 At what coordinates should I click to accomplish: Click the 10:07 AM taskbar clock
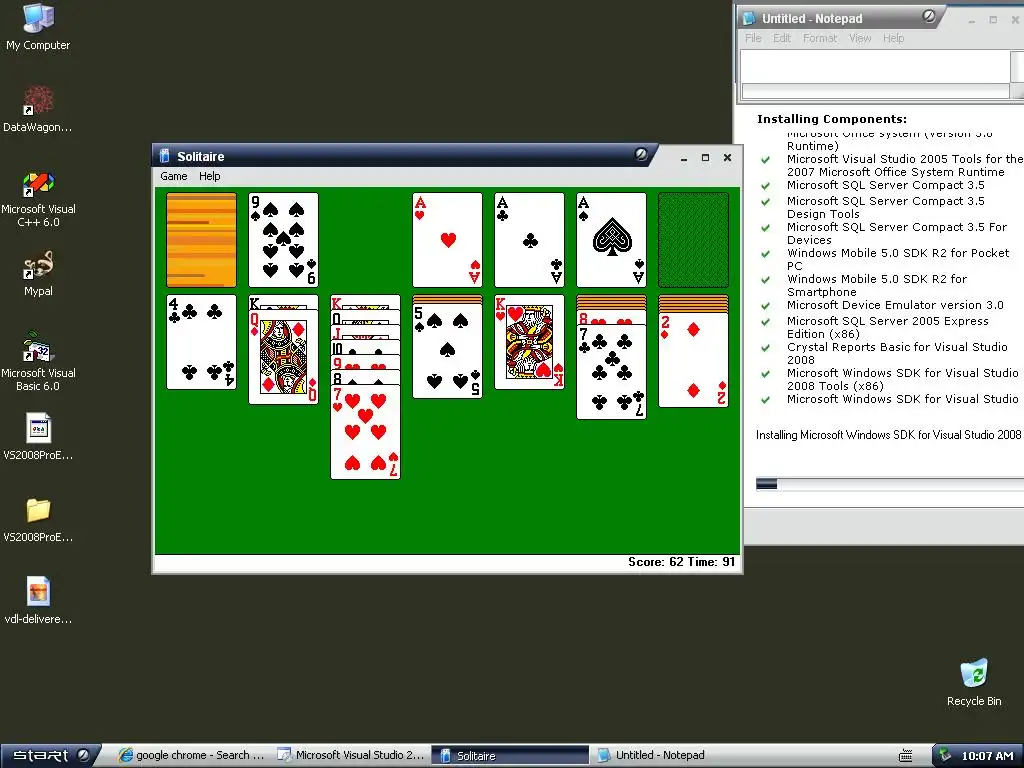[x=987, y=756]
